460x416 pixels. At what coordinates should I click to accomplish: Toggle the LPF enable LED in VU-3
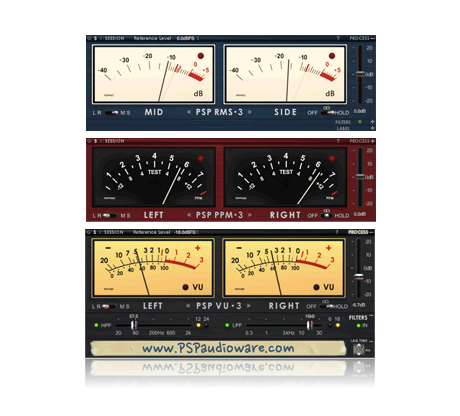(227, 325)
